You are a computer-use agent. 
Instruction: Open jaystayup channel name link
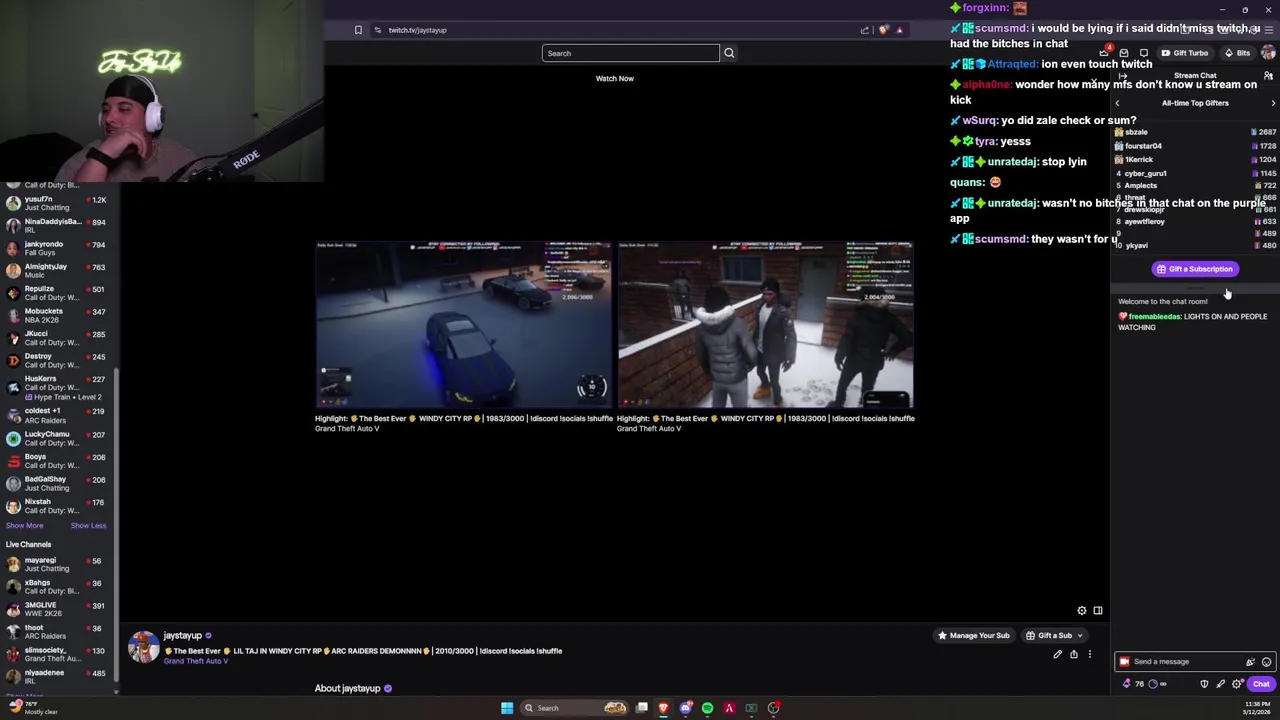pyautogui.click(x=182, y=636)
